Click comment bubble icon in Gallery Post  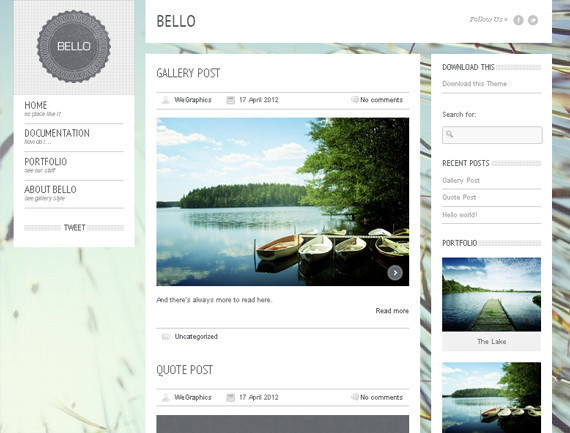[355, 99]
